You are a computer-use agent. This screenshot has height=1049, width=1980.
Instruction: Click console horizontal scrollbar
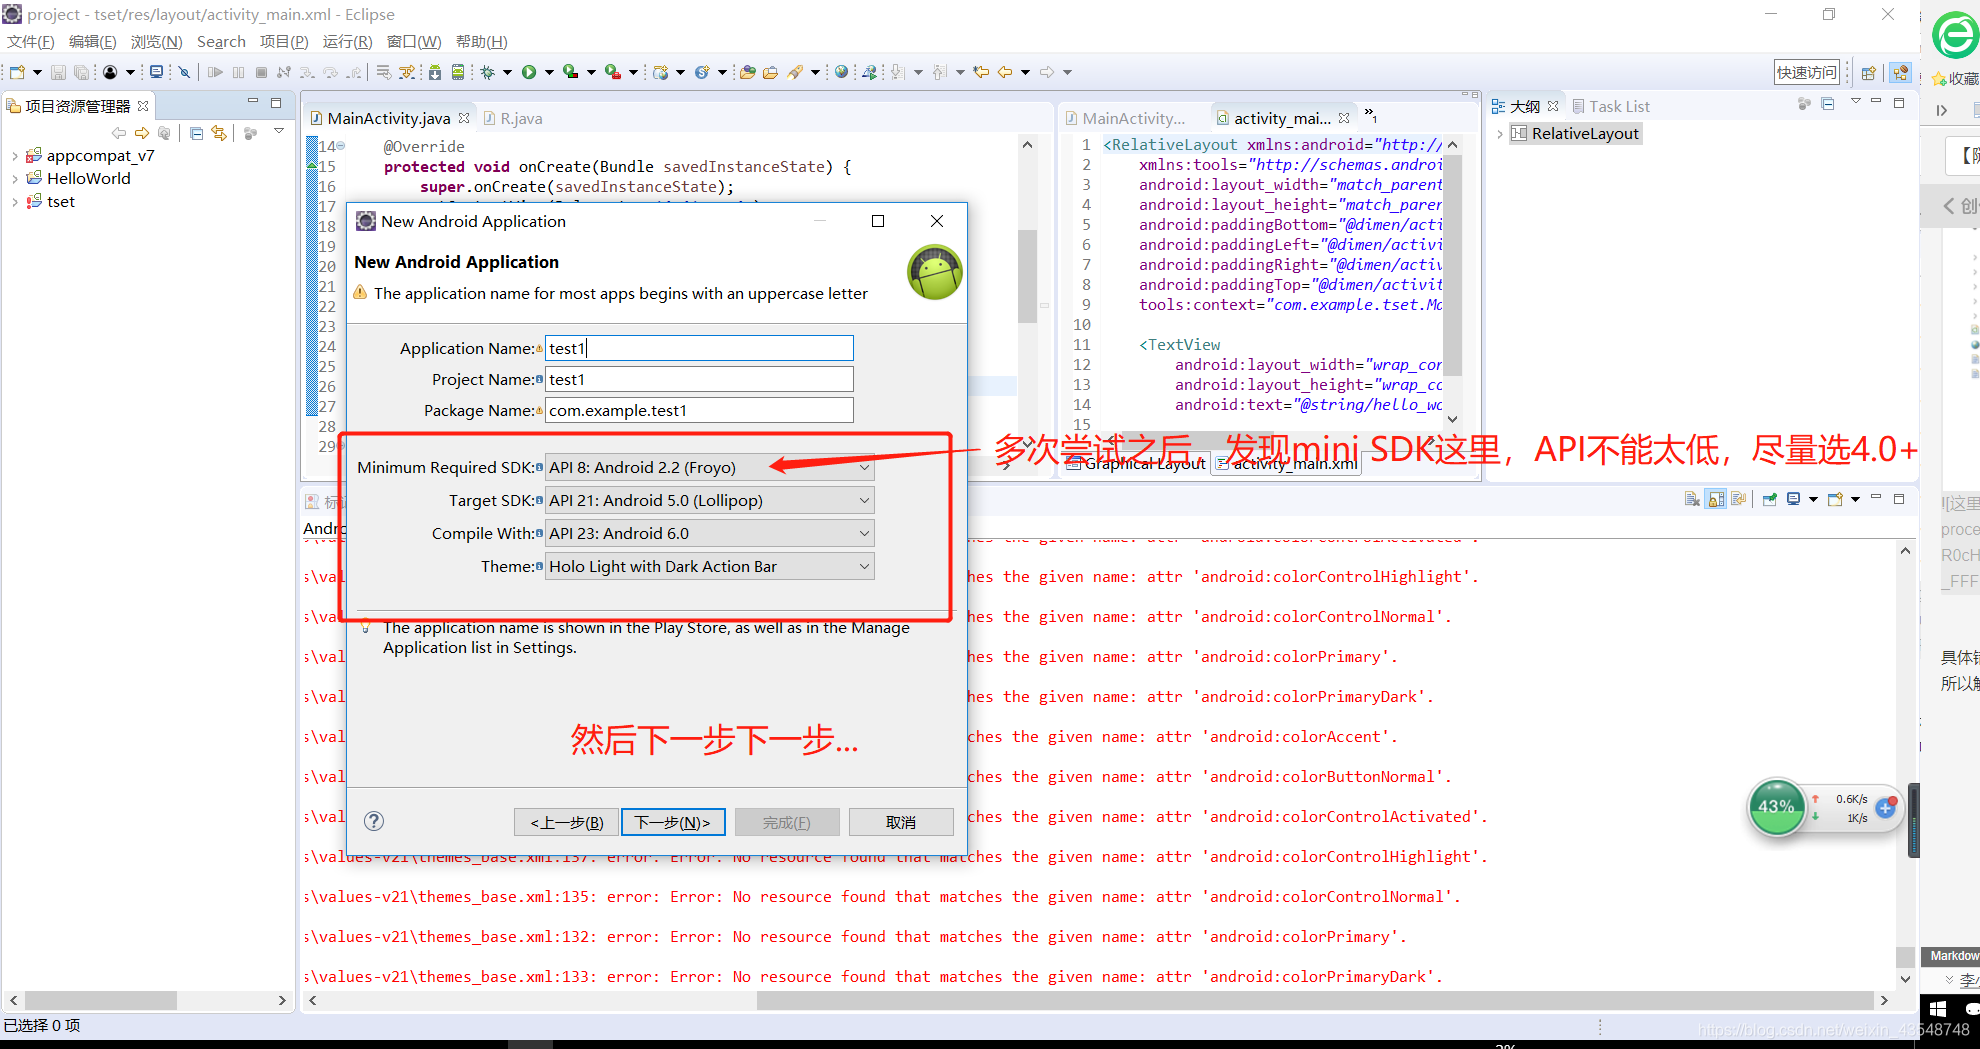point(1315,1000)
